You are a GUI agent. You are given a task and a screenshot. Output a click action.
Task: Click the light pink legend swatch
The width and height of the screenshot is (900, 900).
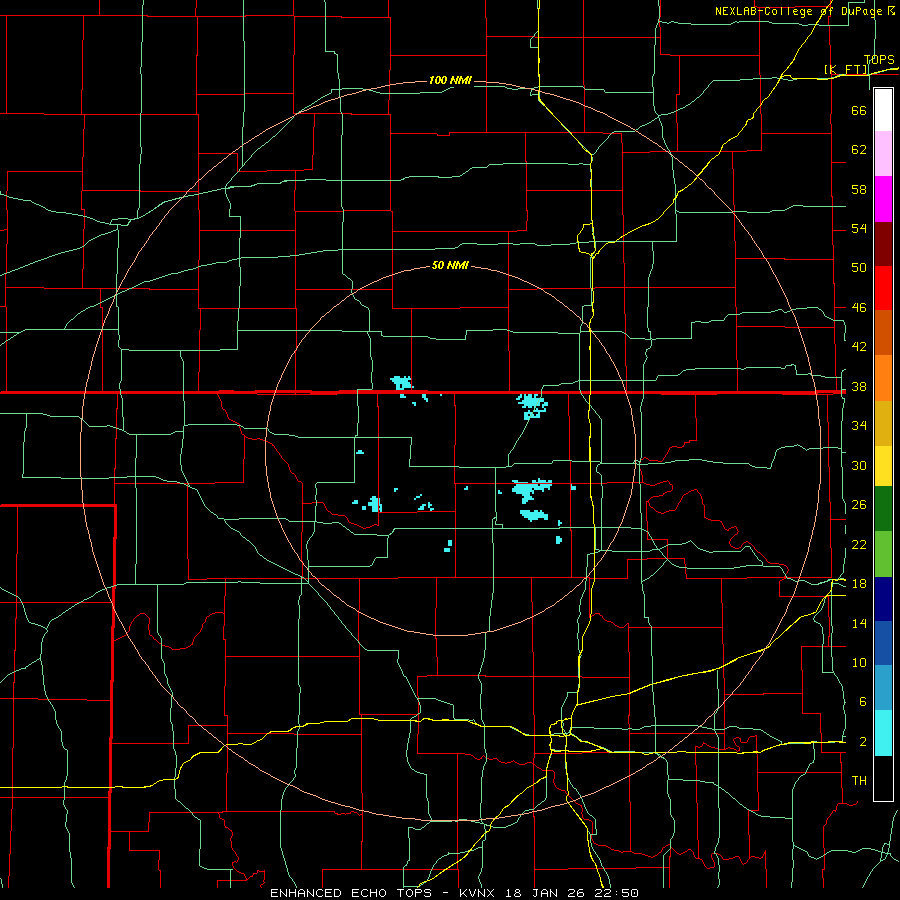883,154
